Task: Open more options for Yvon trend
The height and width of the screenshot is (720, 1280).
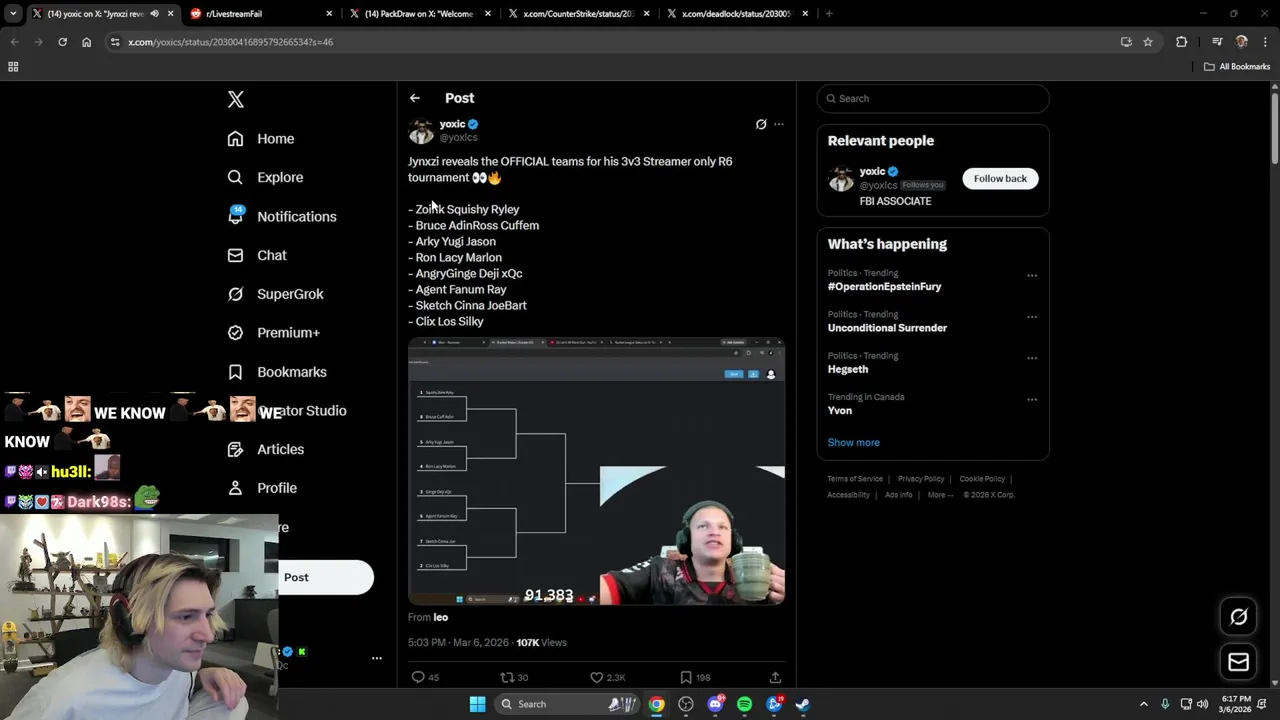Action: click(x=1032, y=399)
